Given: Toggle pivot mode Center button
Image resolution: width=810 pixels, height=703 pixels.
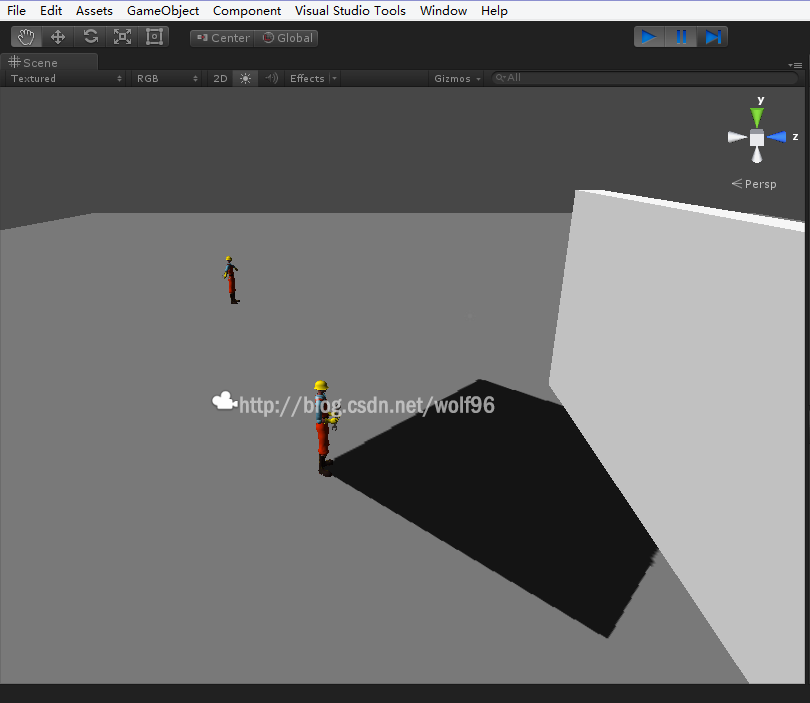Looking at the screenshot, I should point(223,38).
